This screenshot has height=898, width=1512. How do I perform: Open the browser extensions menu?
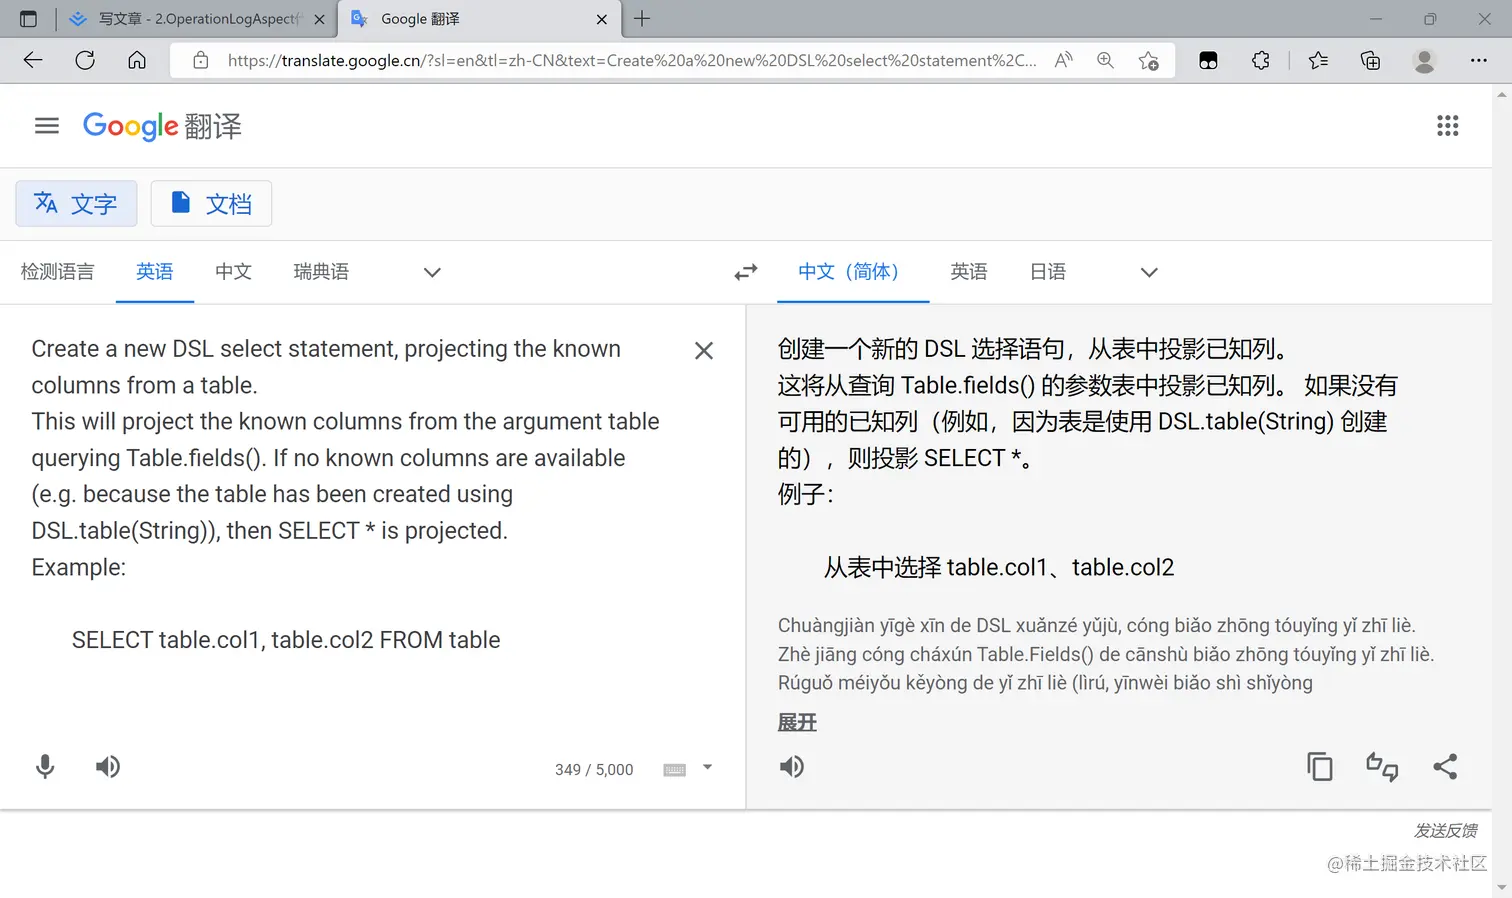[x=1261, y=60]
